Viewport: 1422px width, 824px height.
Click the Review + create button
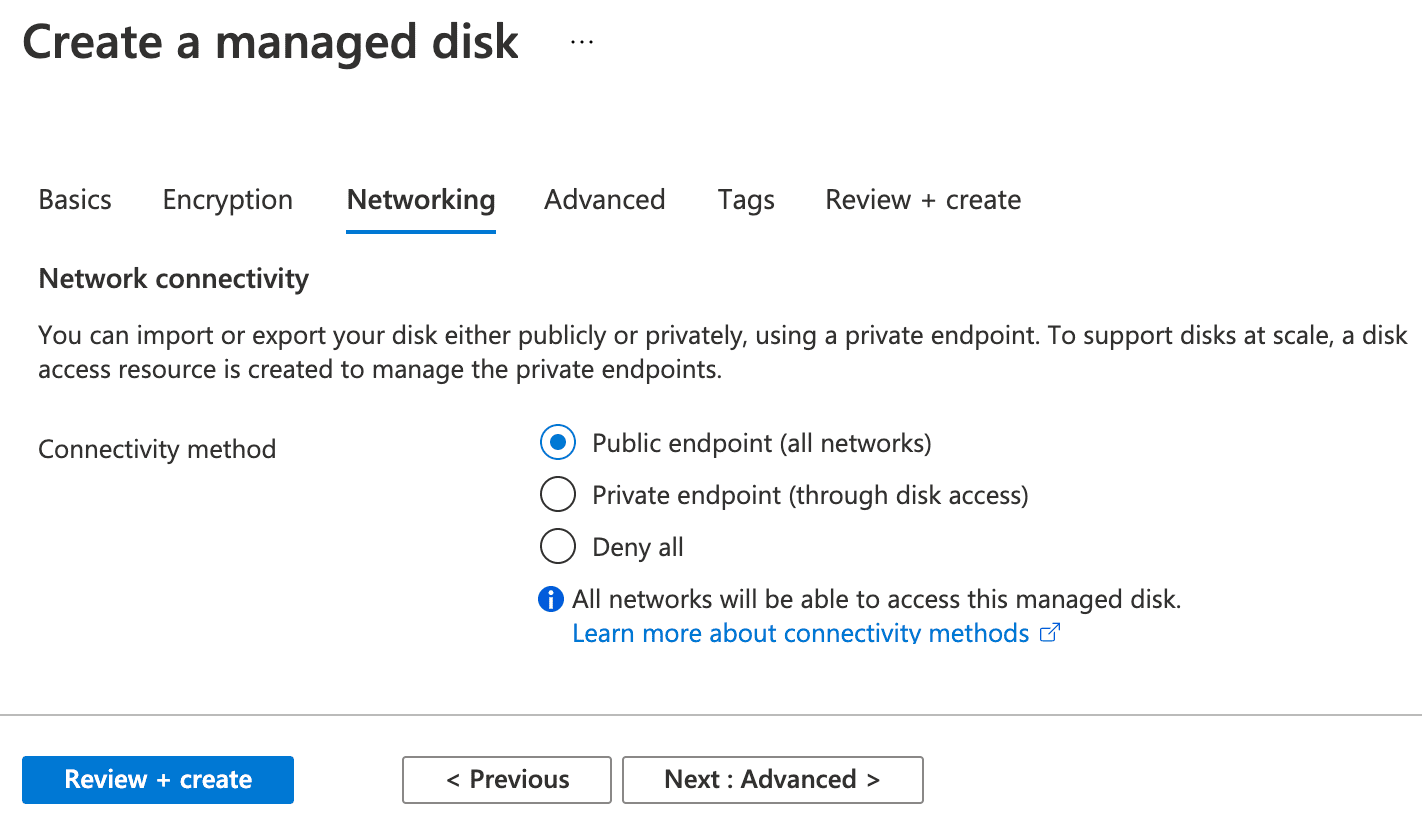157,779
